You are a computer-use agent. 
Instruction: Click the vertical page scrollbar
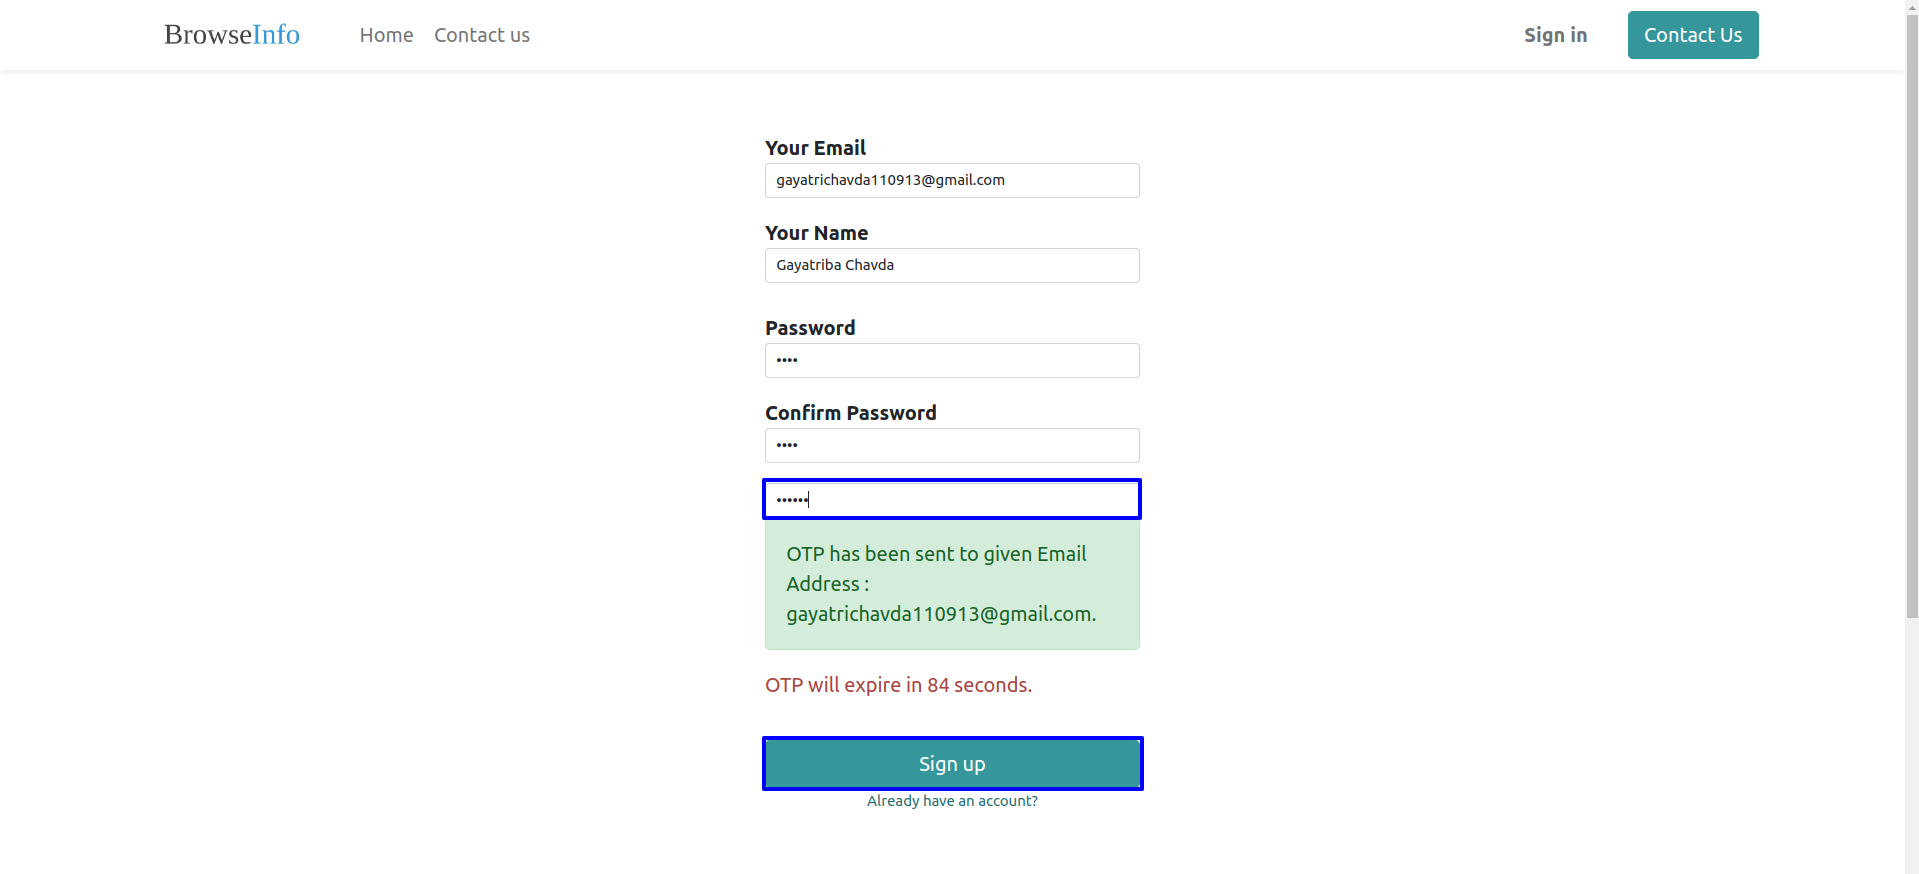point(1911,437)
